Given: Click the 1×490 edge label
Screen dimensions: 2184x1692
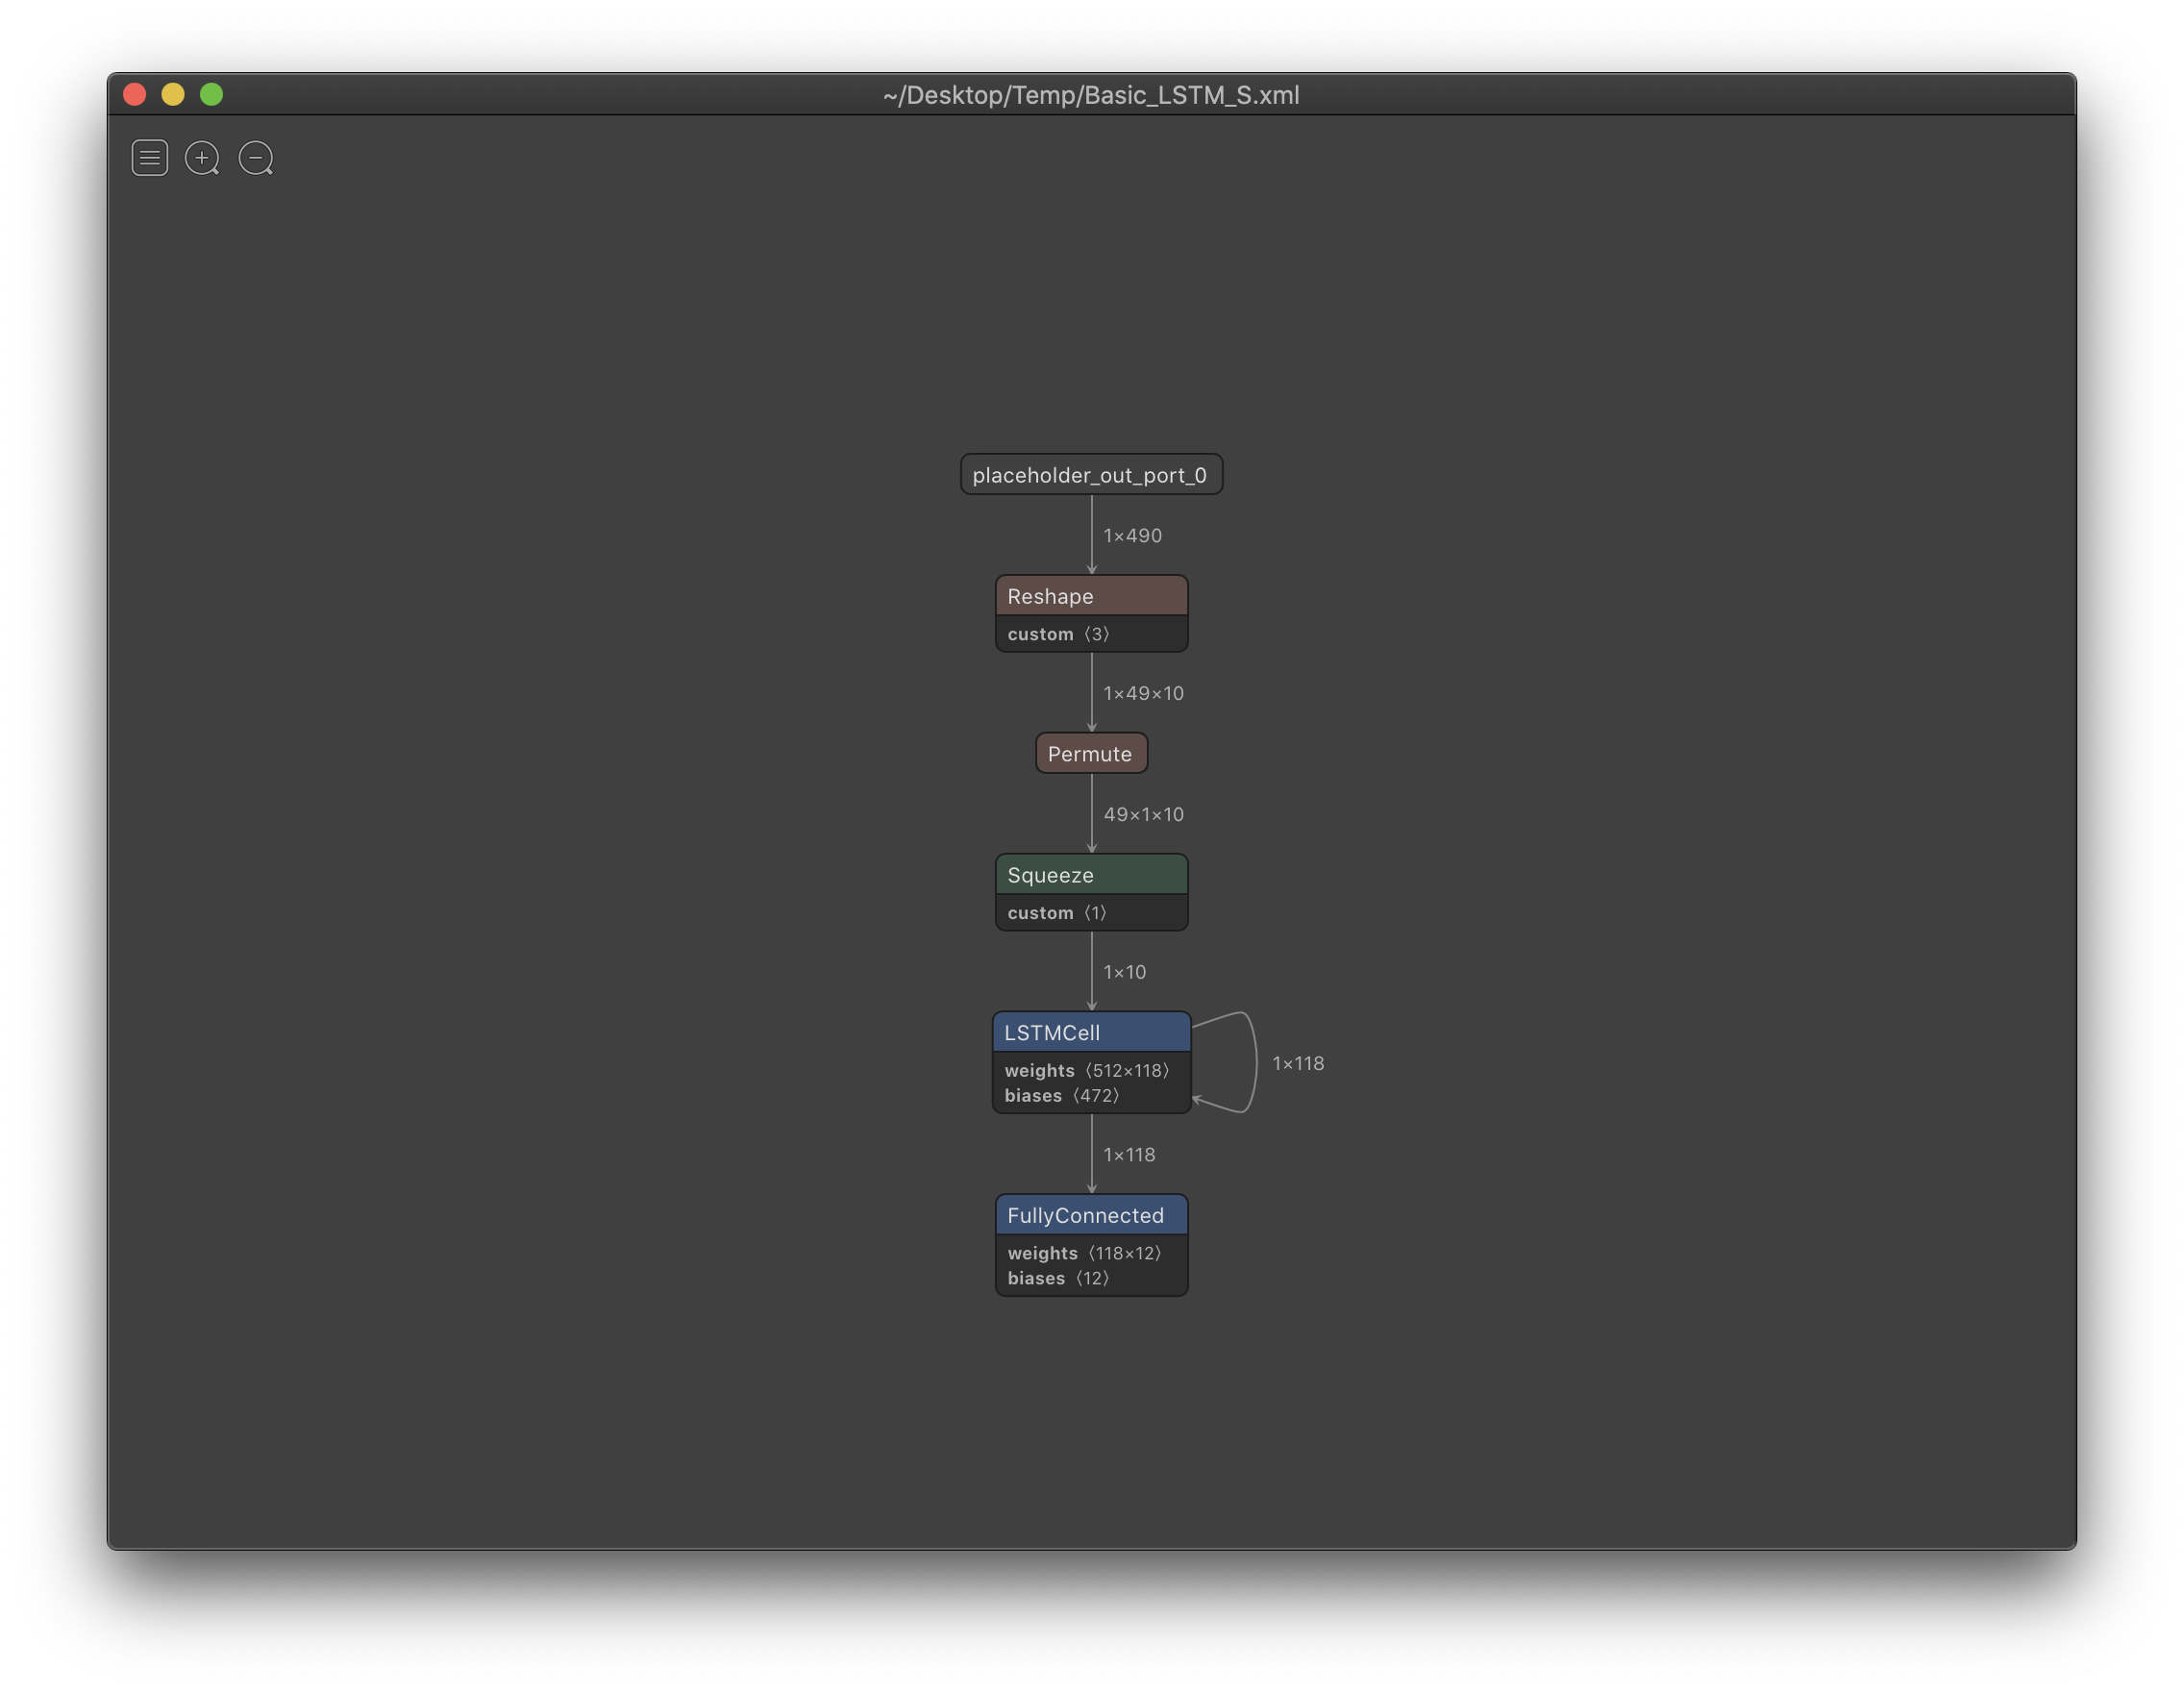Looking at the screenshot, I should [x=1131, y=535].
